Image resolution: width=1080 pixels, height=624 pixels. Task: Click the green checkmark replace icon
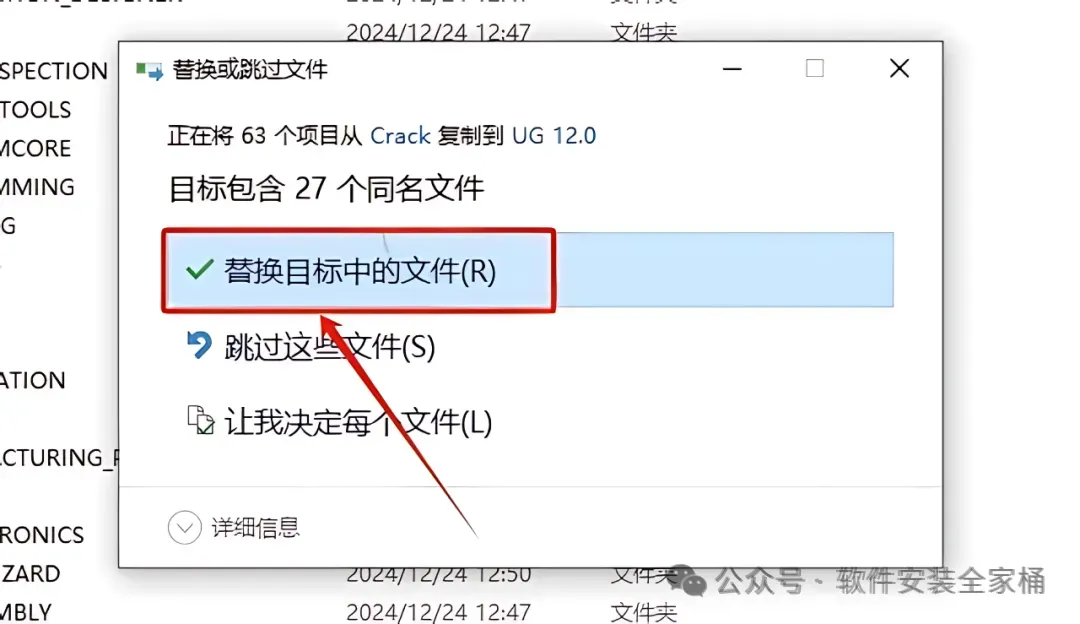199,269
